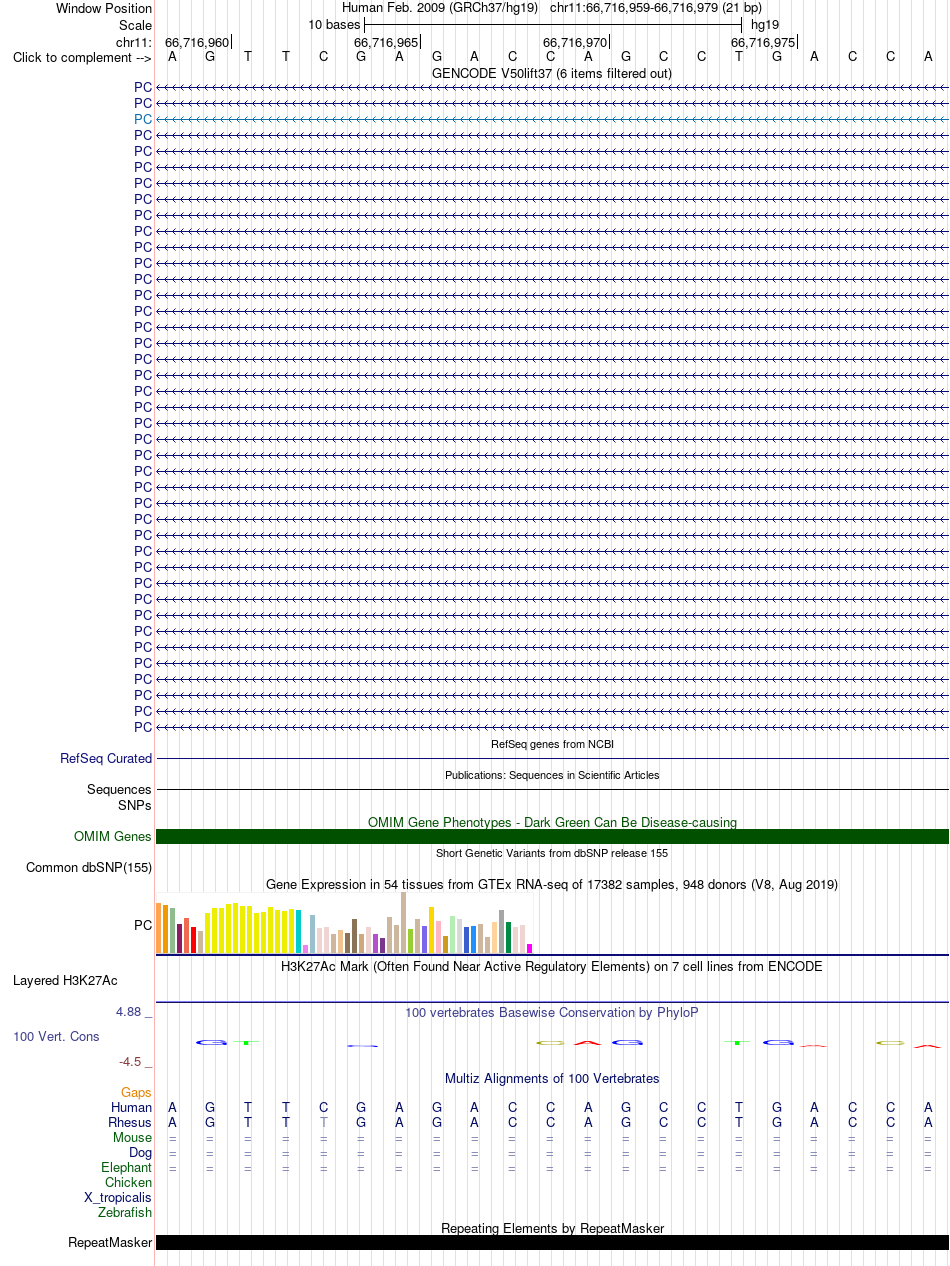Open 'RefSeq genes from NCBI' track title
Image resolution: width=950 pixels, height=1266 pixels.
click(x=552, y=744)
